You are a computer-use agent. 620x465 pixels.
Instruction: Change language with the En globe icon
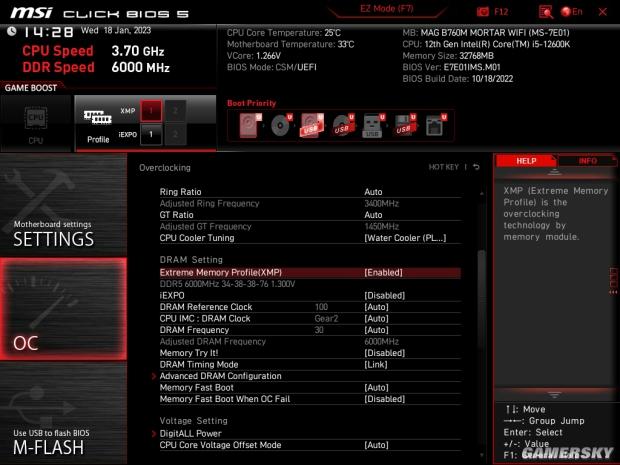click(572, 12)
